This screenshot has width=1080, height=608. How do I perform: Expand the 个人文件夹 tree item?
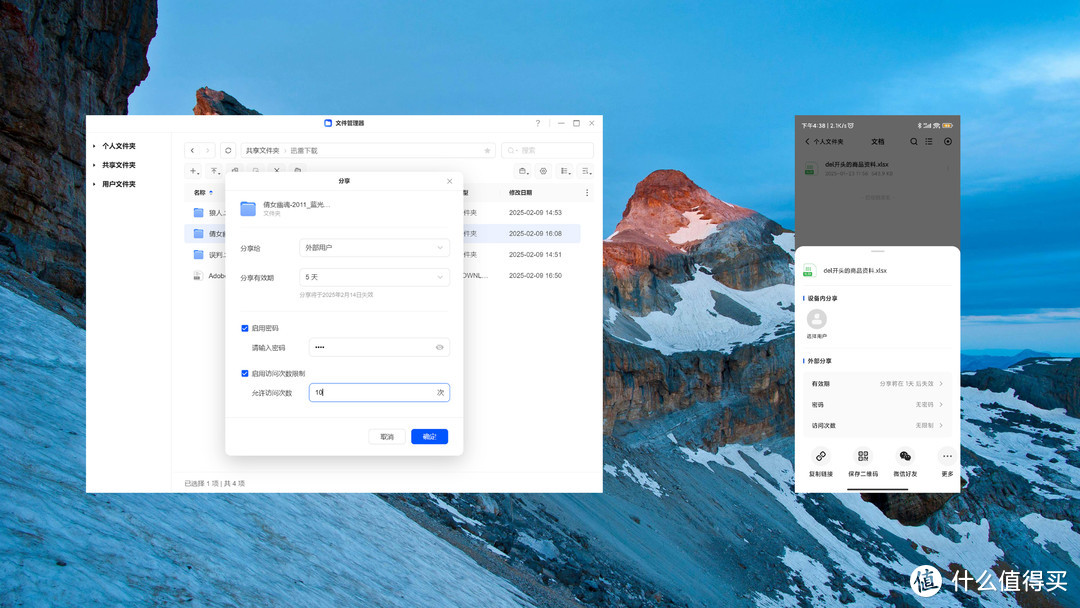point(95,146)
